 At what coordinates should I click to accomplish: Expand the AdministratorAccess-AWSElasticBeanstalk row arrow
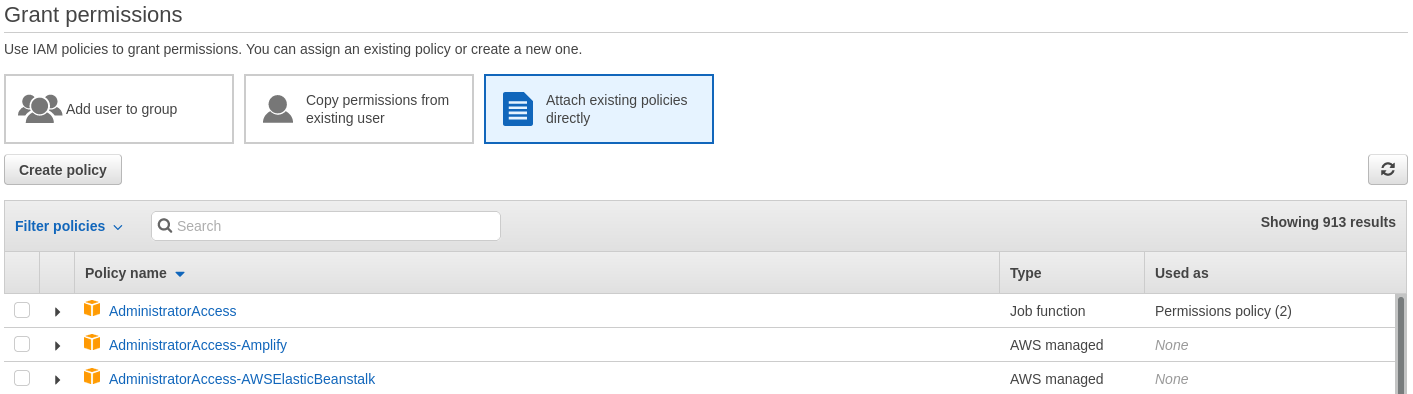(x=57, y=380)
